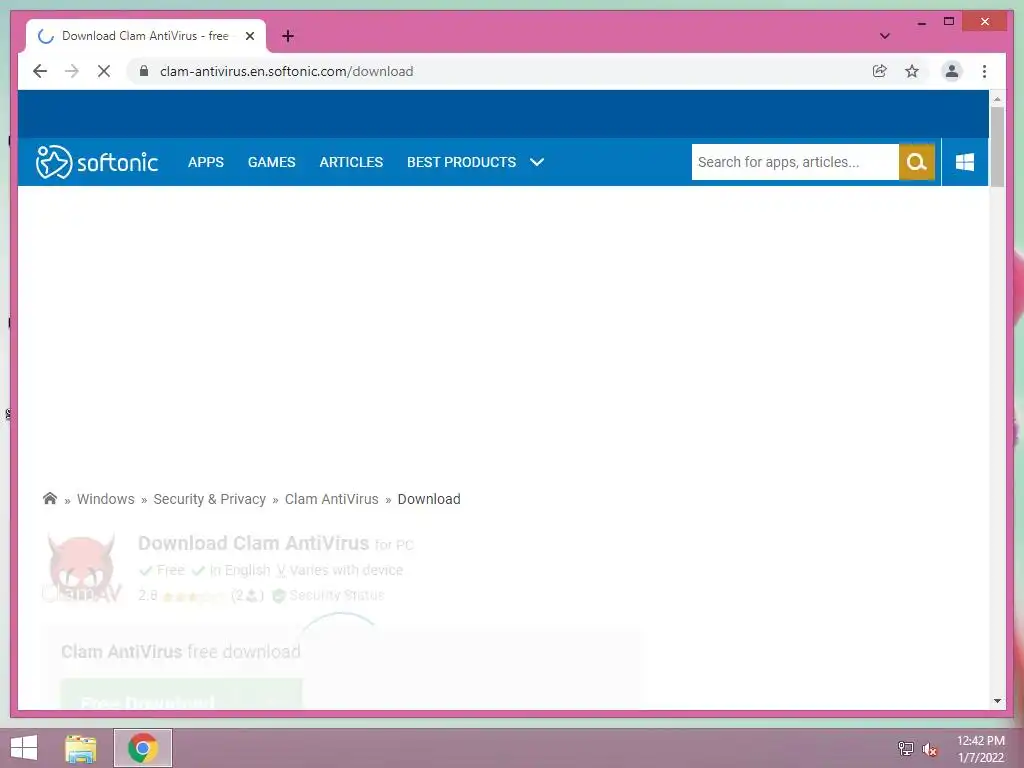Click the yellow search magnifier button

pos(917,162)
